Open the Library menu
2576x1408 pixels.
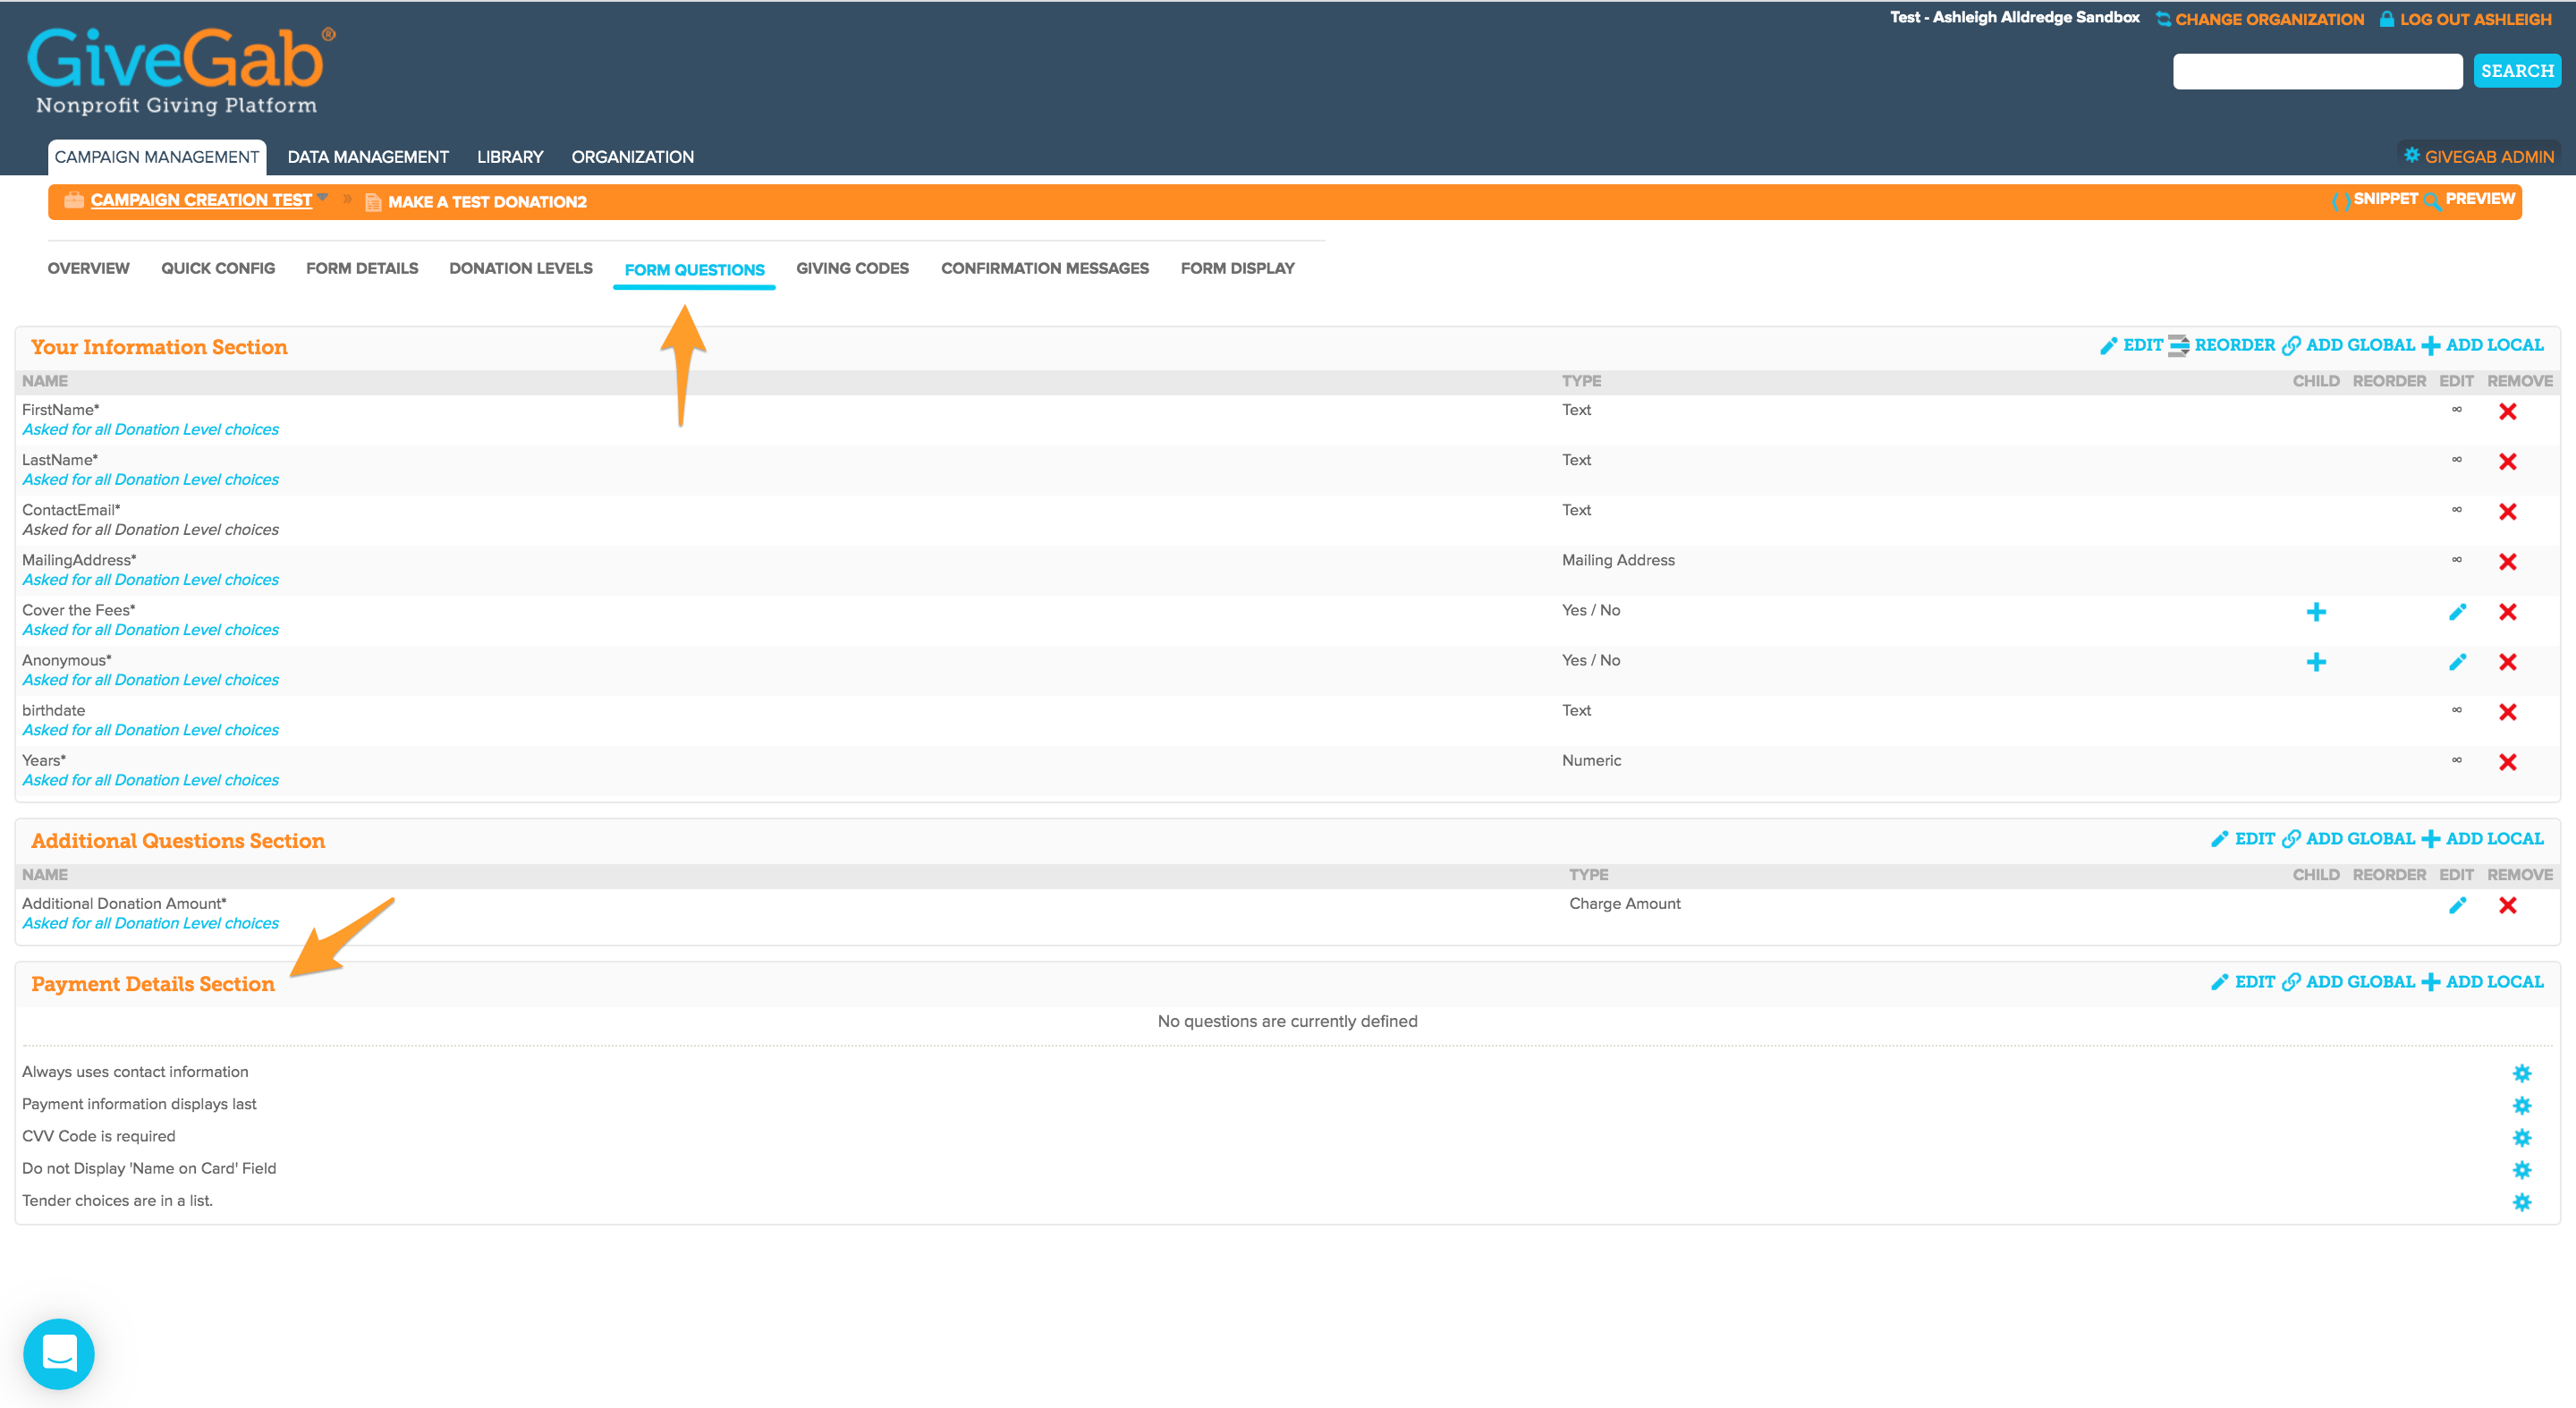pyautogui.click(x=510, y=157)
